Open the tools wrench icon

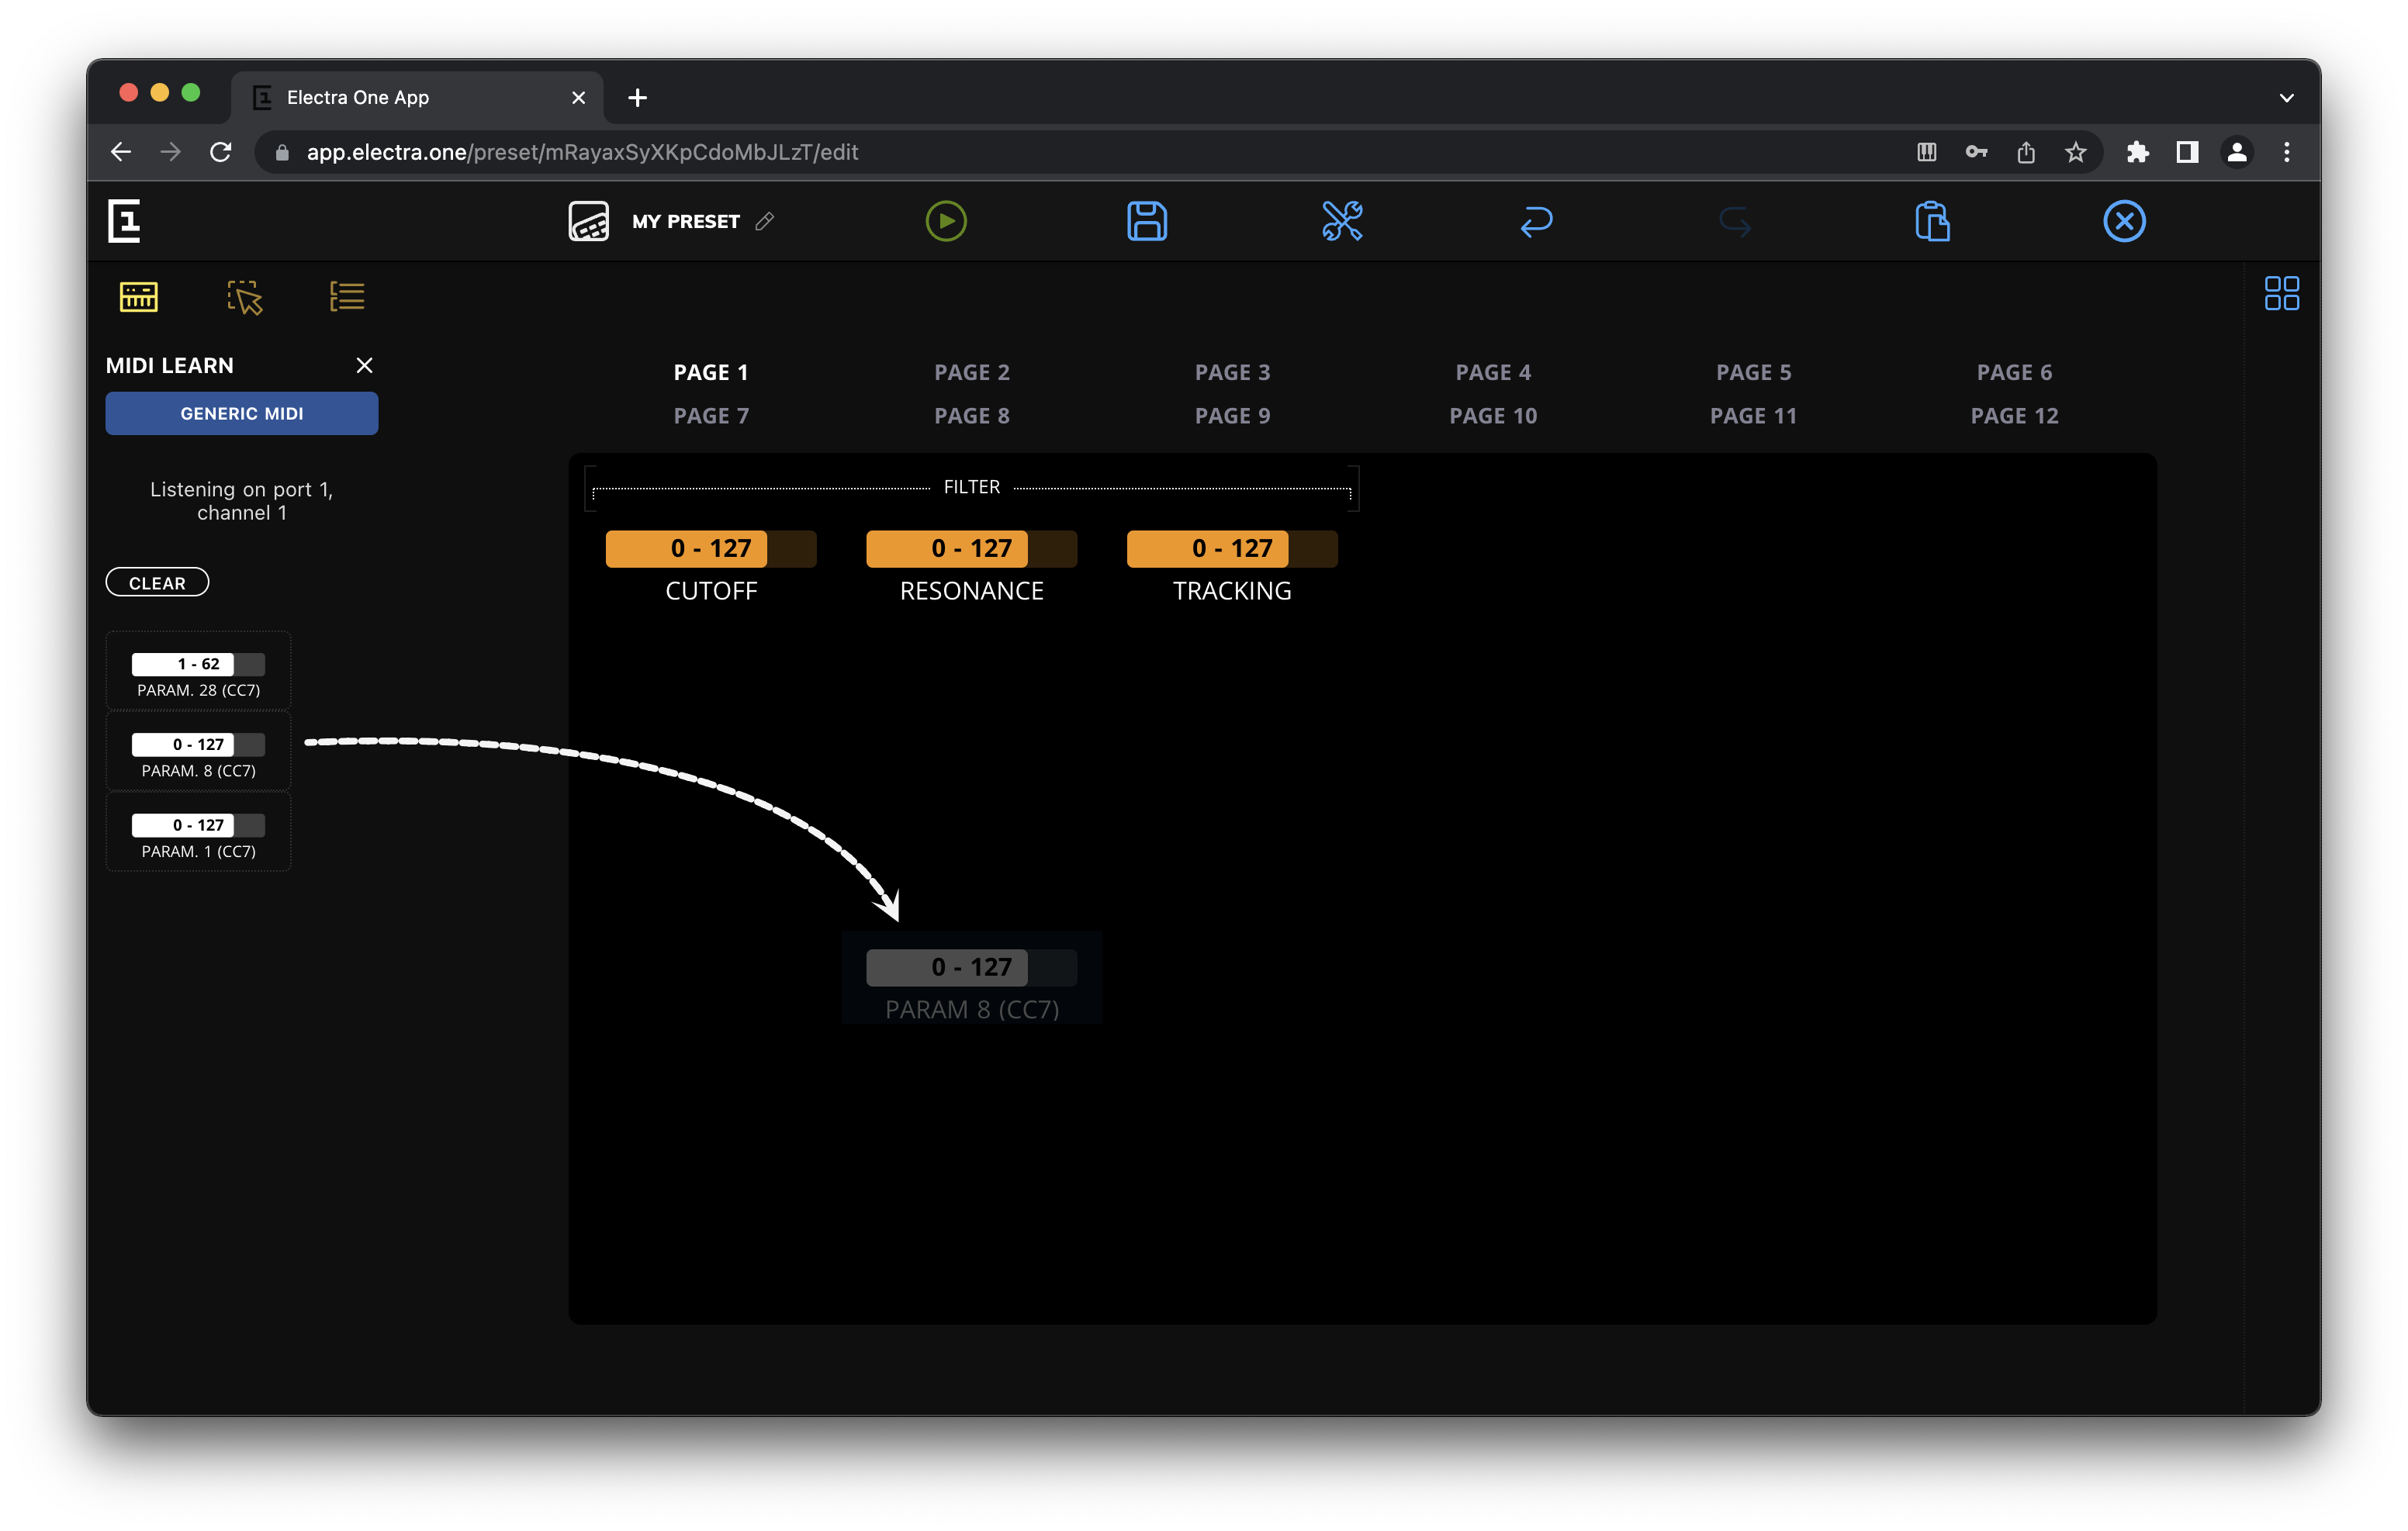click(x=1341, y=221)
